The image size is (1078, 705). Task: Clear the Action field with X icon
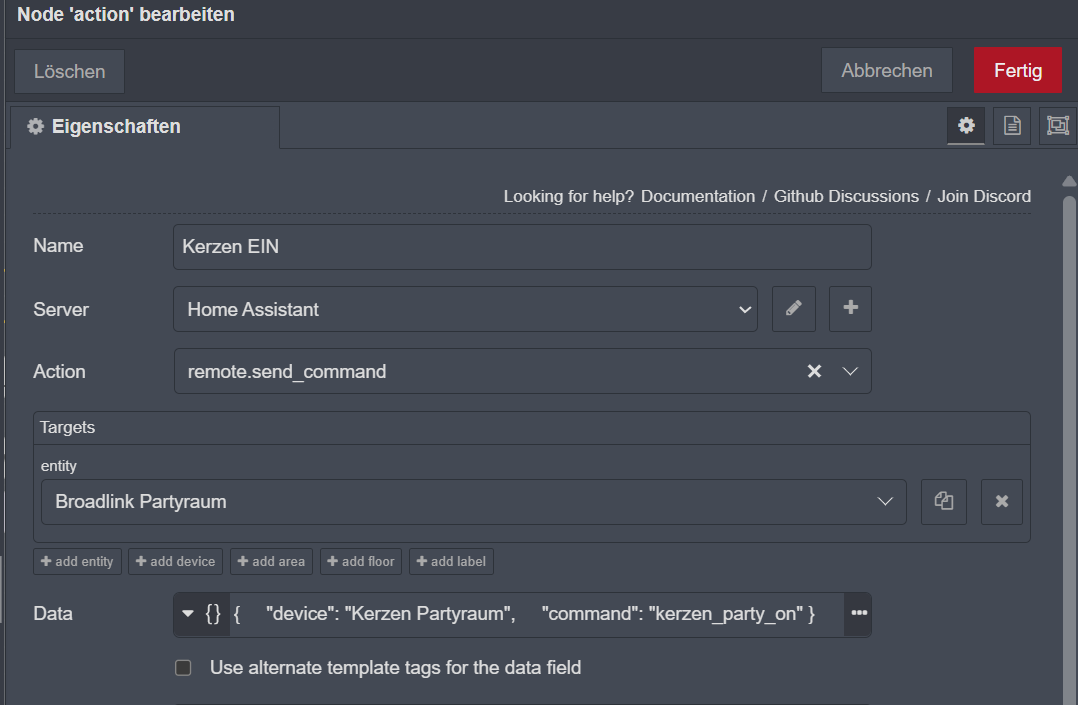pyautogui.click(x=814, y=371)
